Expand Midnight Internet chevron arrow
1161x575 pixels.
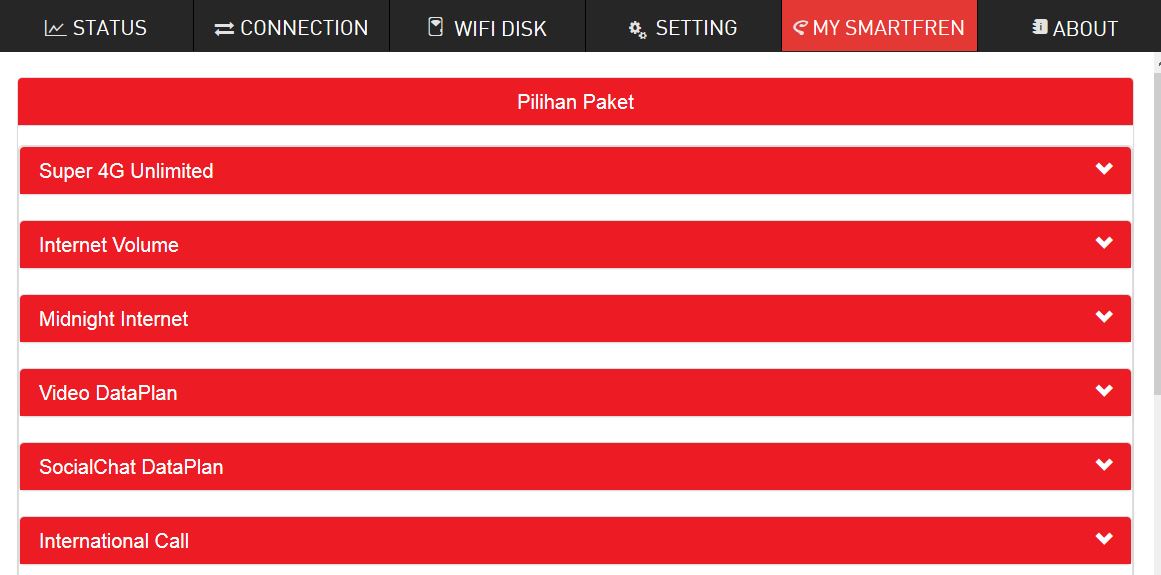pyautogui.click(x=1104, y=317)
